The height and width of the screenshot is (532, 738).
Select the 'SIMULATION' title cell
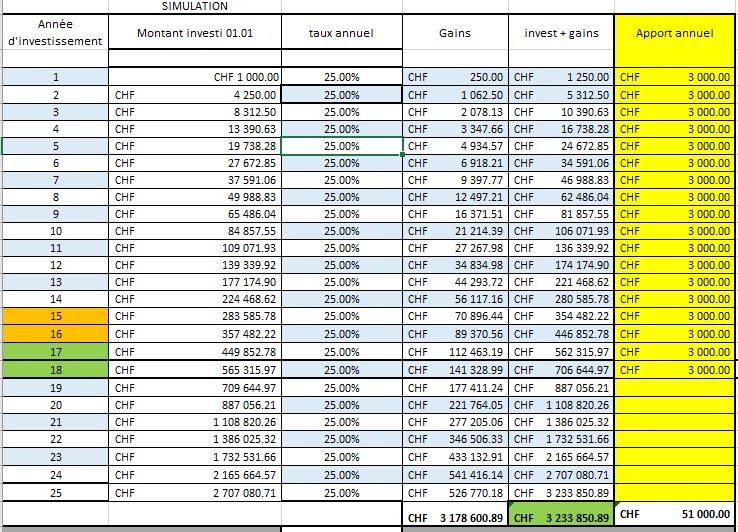tap(195, 6)
